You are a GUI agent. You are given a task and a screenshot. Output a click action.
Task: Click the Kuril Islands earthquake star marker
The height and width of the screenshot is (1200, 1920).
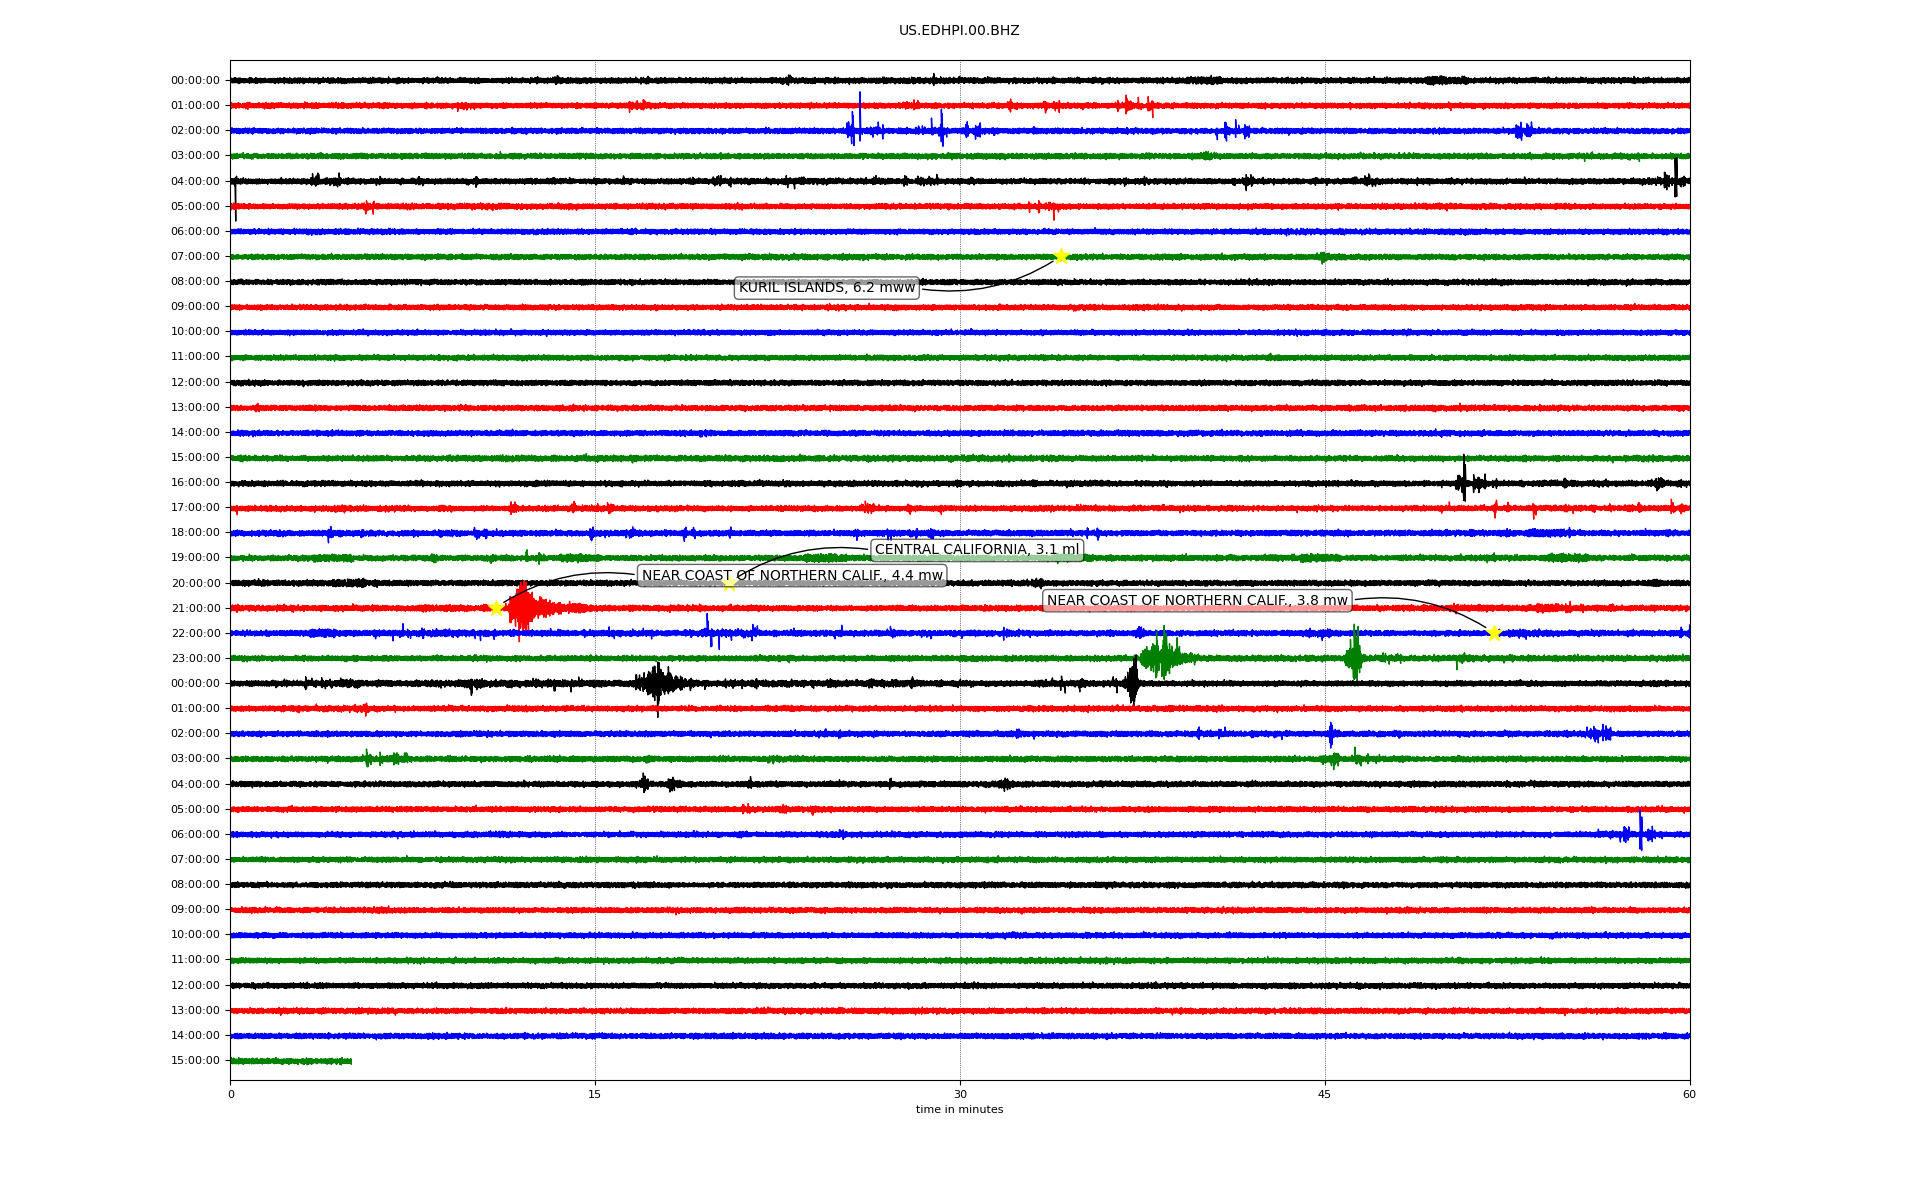pyautogui.click(x=1060, y=256)
